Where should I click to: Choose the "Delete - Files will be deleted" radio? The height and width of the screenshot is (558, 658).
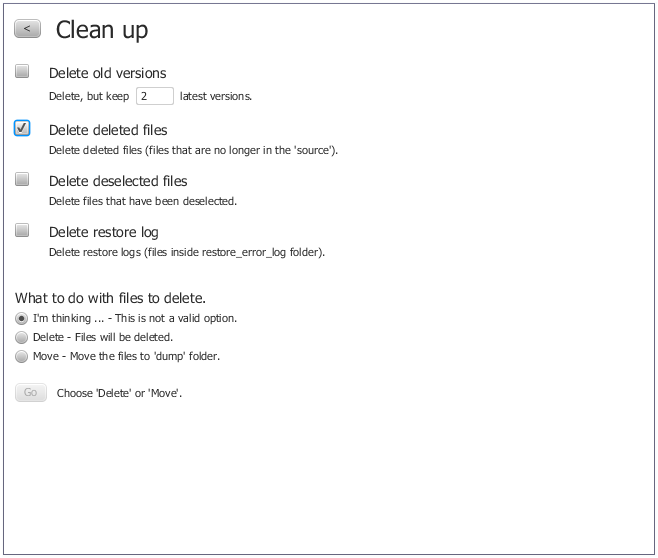[x=22, y=337]
